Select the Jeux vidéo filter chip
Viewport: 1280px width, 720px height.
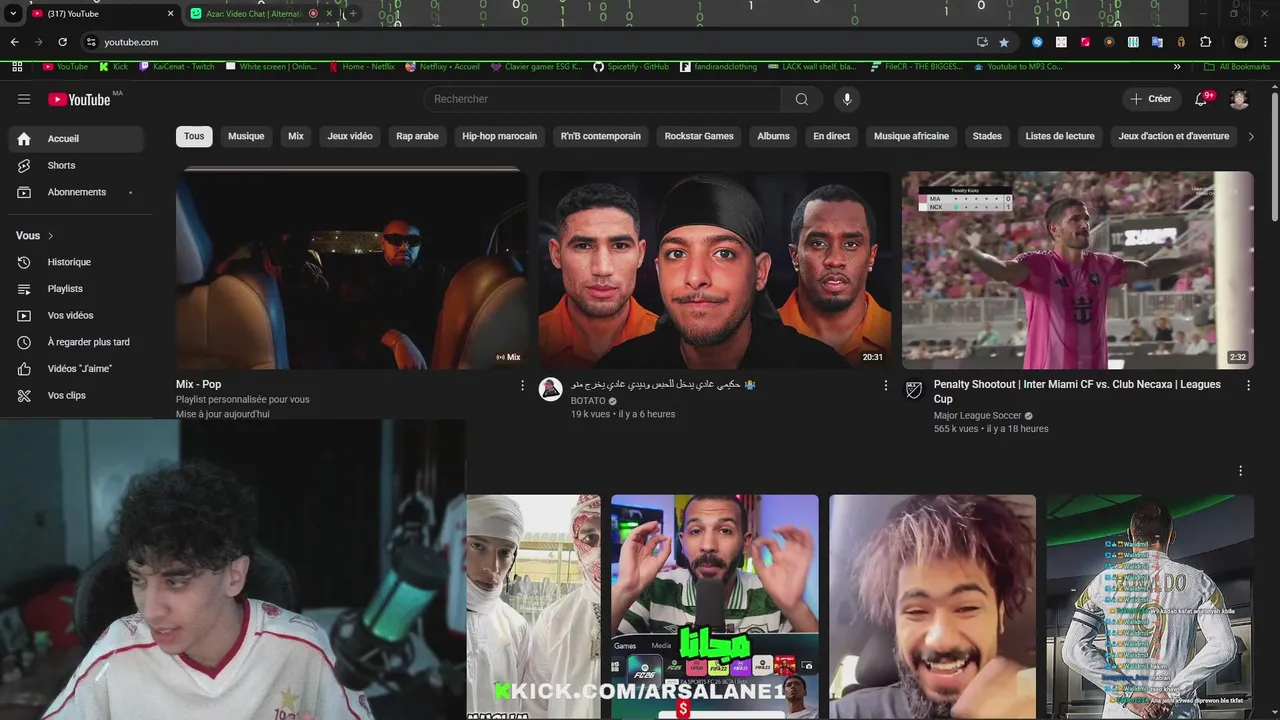(350, 136)
